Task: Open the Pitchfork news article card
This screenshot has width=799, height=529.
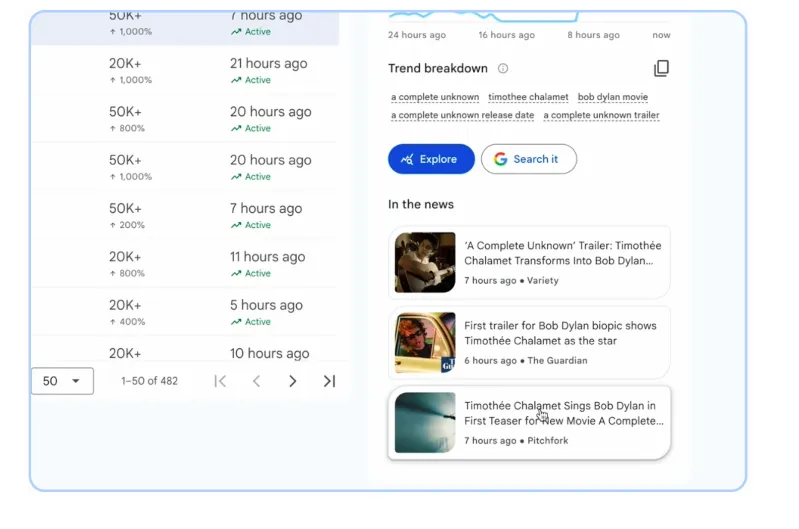Action: (529, 423)
